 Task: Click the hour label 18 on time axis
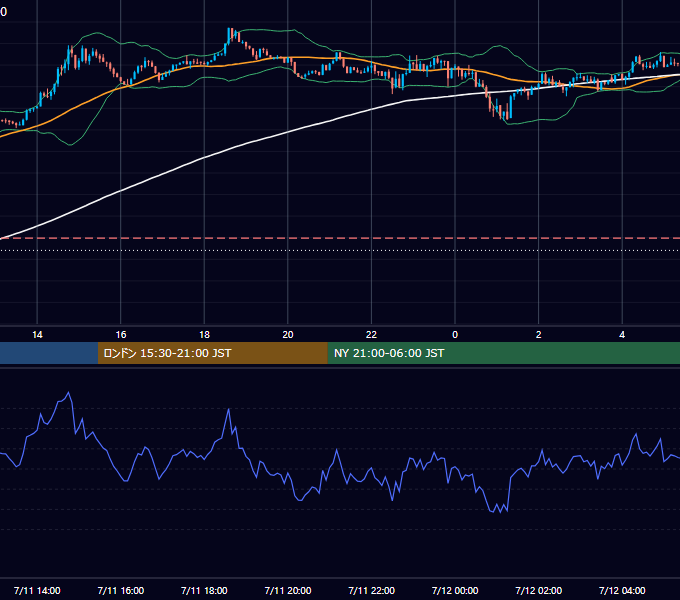pos(204,335)
